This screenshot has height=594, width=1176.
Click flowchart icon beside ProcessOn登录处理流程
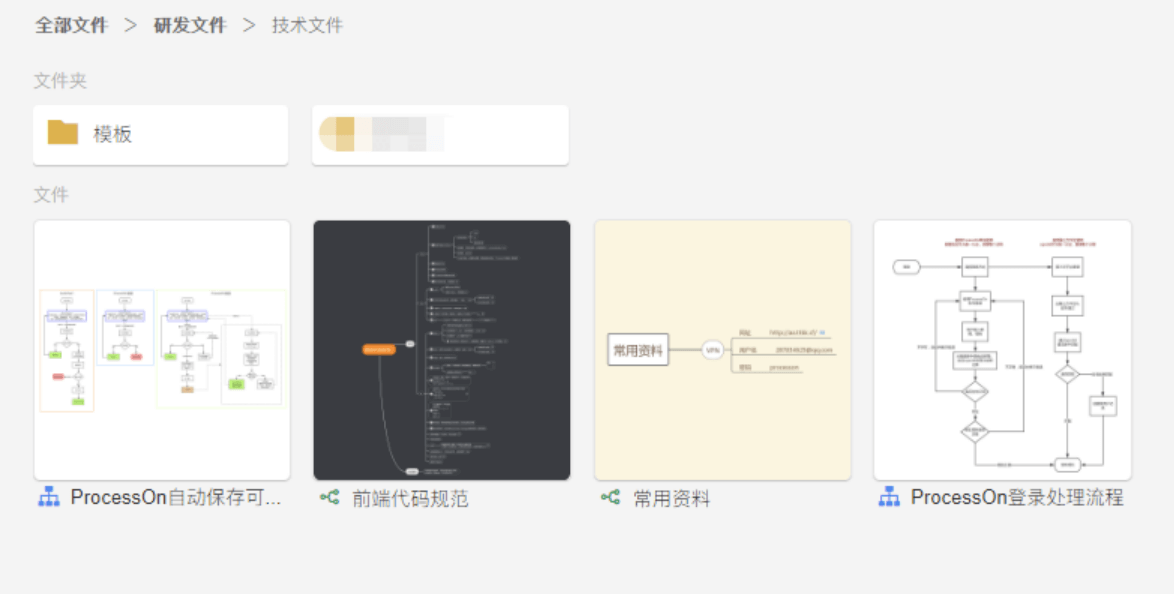pyautogui.click(x=890, y=496)
